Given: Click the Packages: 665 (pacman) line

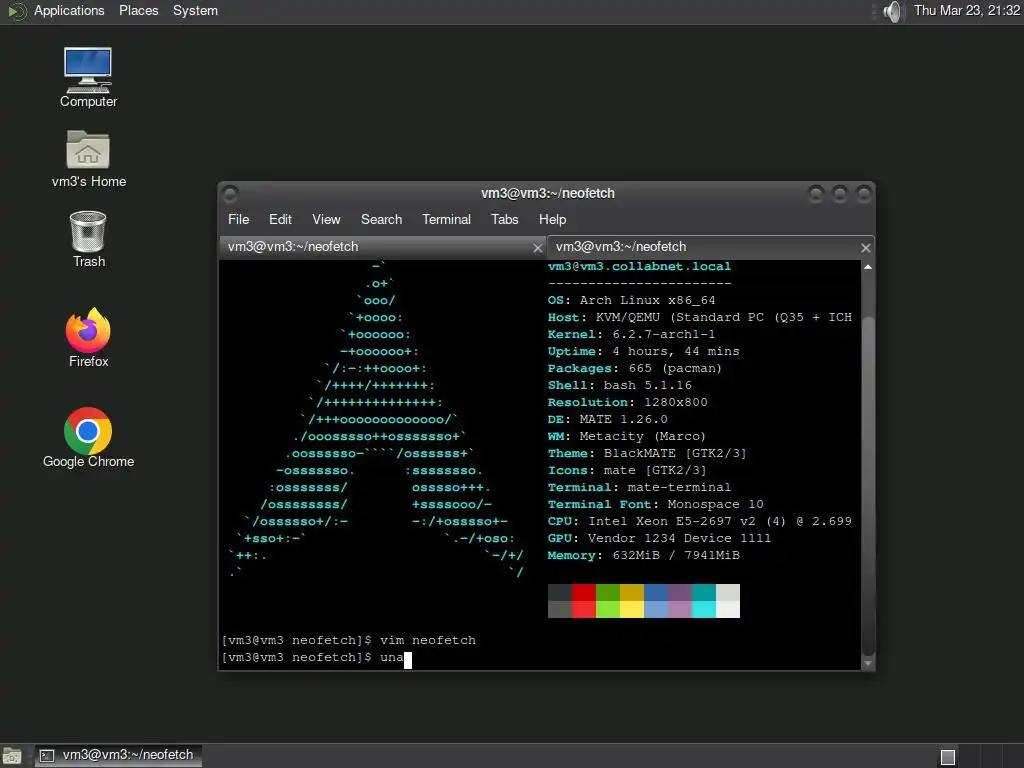Looking at the screenshot, I should coord(635,368).
